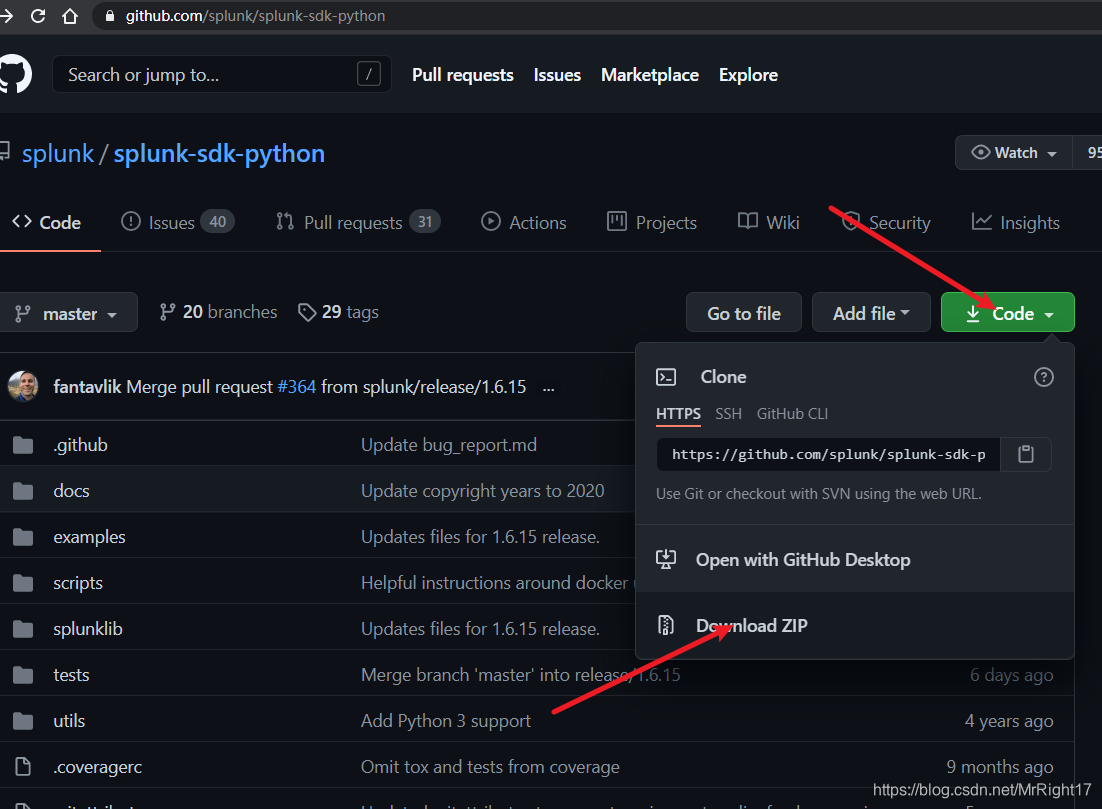Click the slash shortcut icon in search box
This screenshot has width=1102, height=809.
[369, 73]
